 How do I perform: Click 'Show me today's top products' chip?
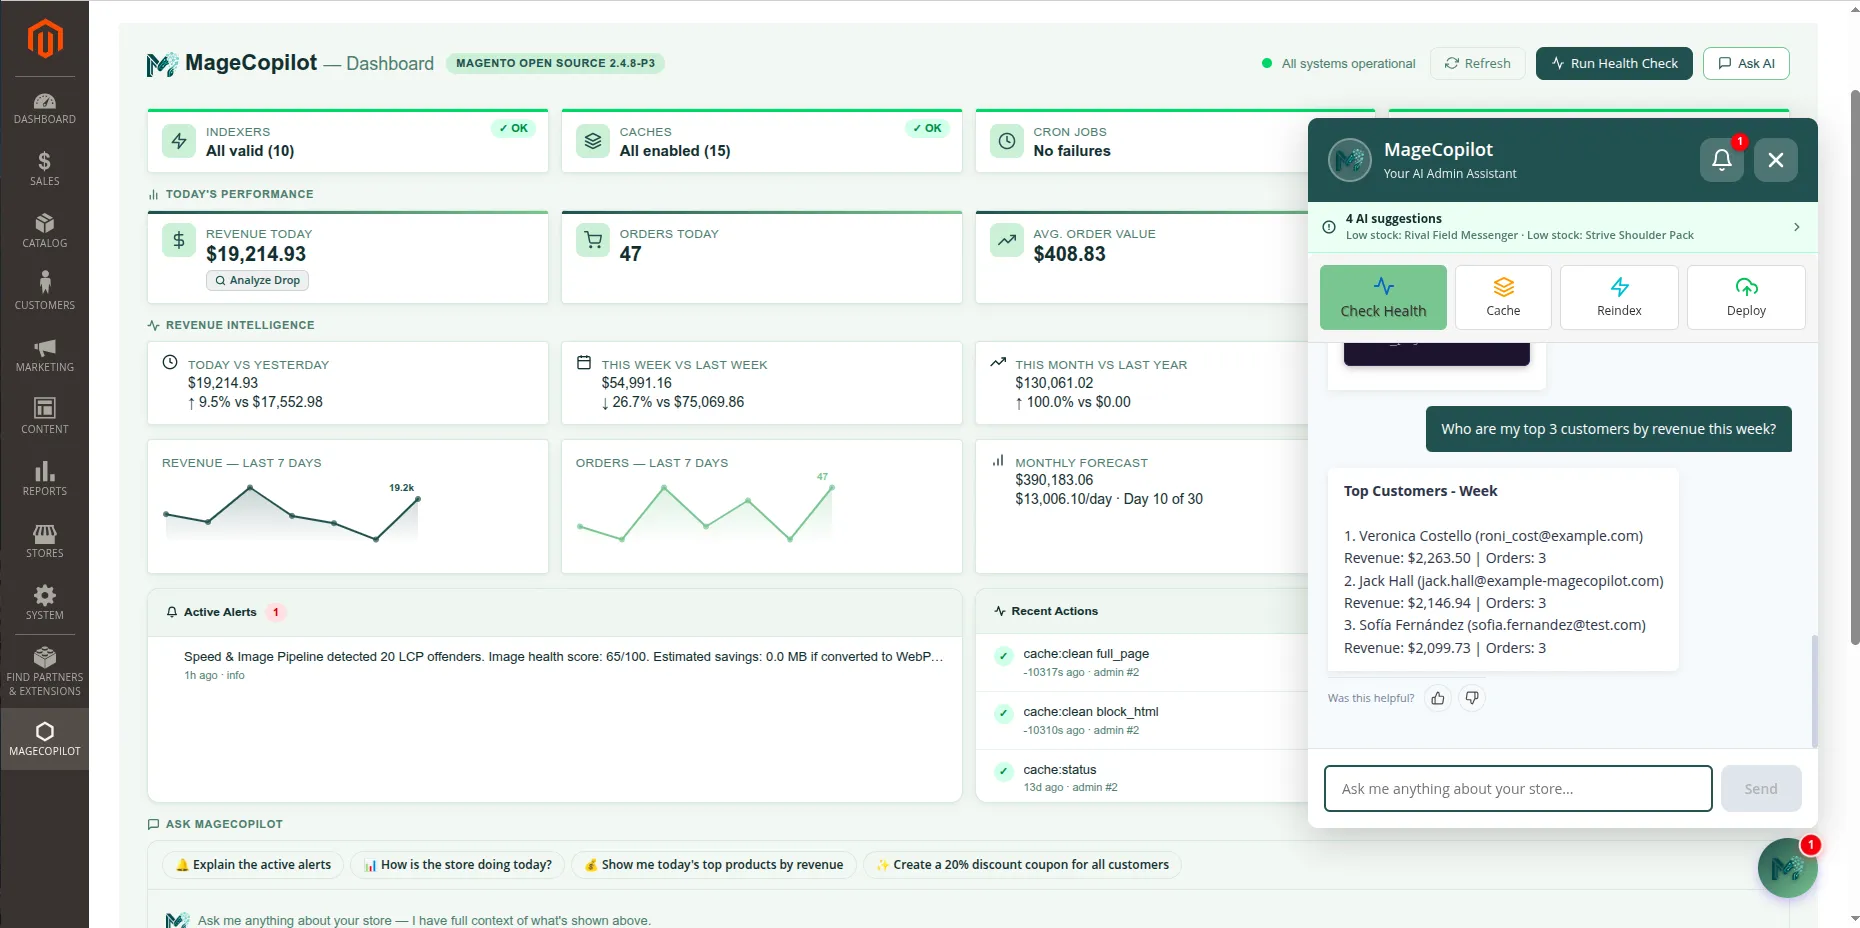(x=714, y=865)
